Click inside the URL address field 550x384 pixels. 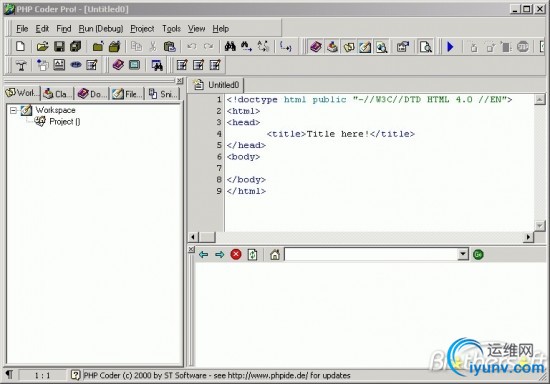click(371, 254)
